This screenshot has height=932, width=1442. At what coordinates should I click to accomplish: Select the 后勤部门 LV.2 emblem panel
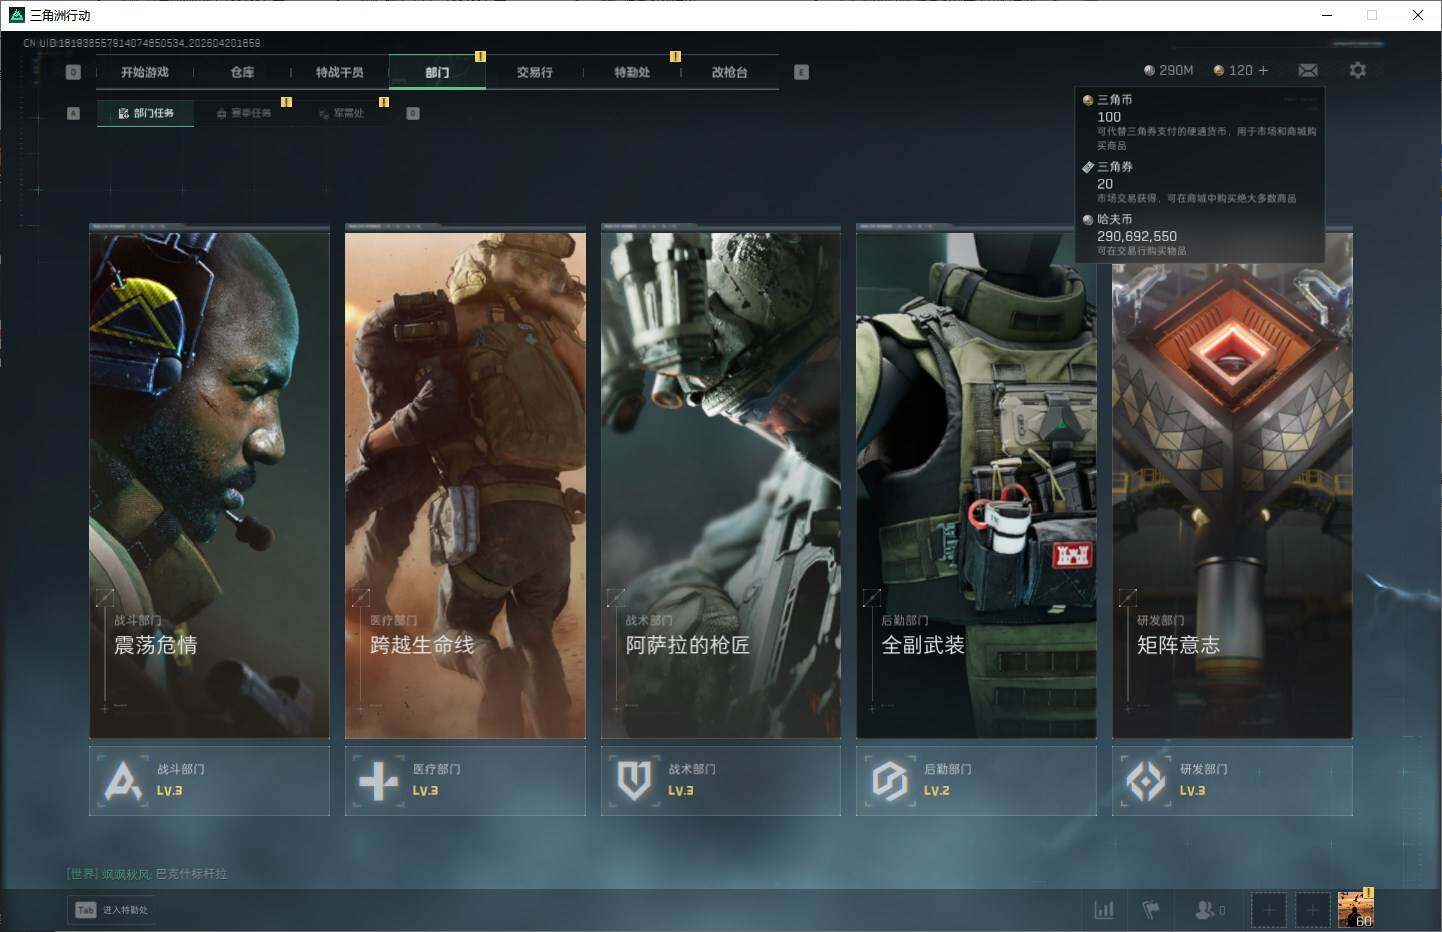[x=976, y=780]
